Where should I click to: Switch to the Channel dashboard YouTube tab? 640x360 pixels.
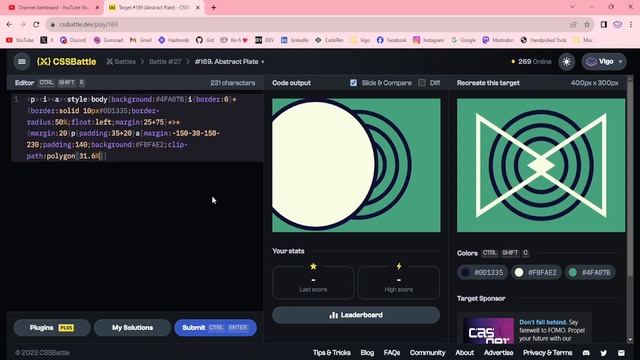click(52, 7)
